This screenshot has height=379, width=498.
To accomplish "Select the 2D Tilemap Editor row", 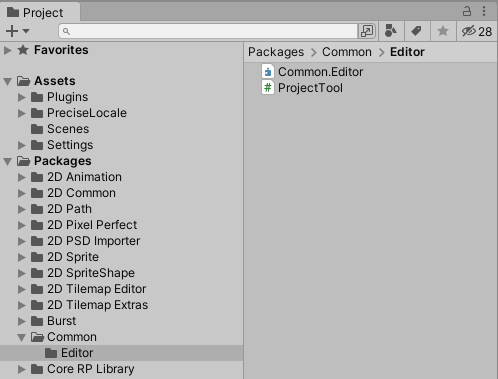I will pyautogui.click(x=122, y=289).
